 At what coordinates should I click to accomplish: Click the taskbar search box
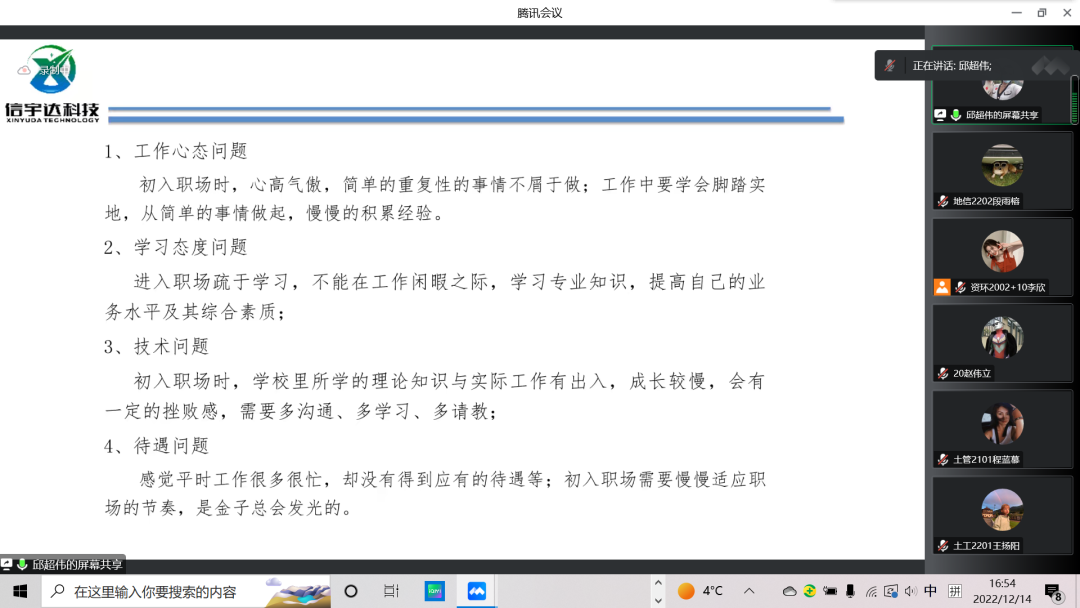coord(186,591)
